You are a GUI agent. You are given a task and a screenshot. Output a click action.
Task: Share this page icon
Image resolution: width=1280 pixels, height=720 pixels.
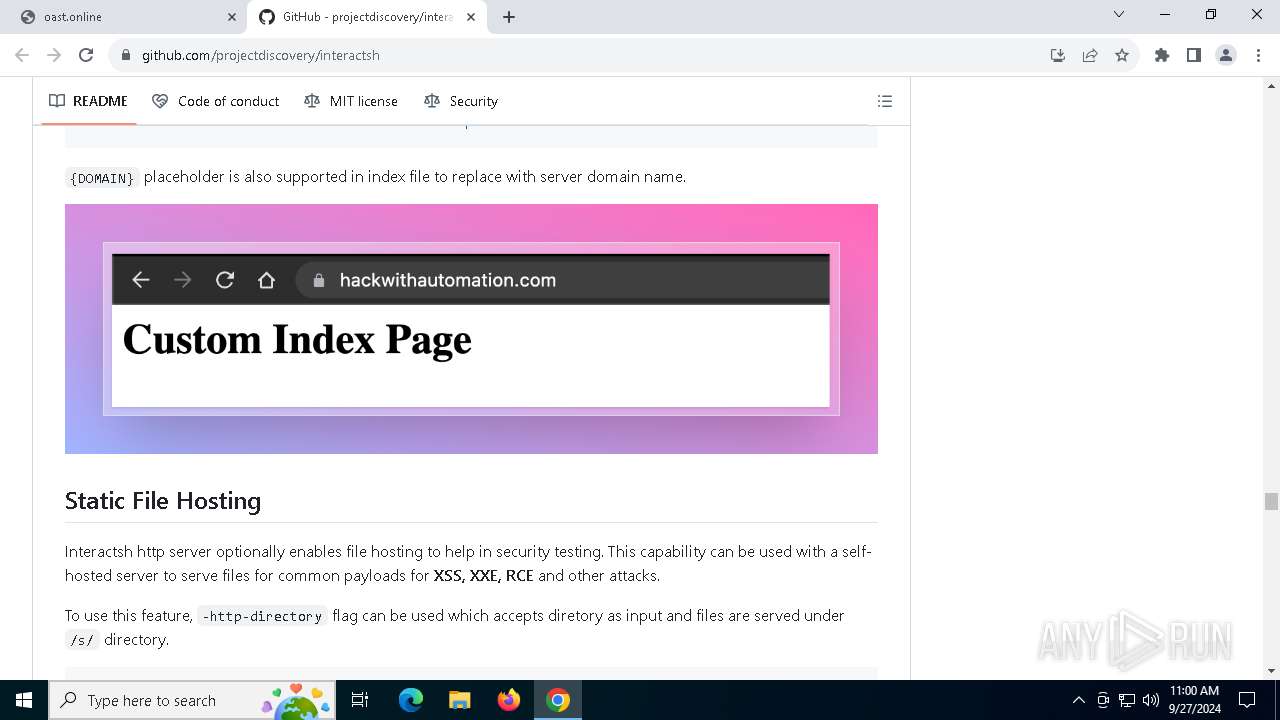tap(1090, 55)
